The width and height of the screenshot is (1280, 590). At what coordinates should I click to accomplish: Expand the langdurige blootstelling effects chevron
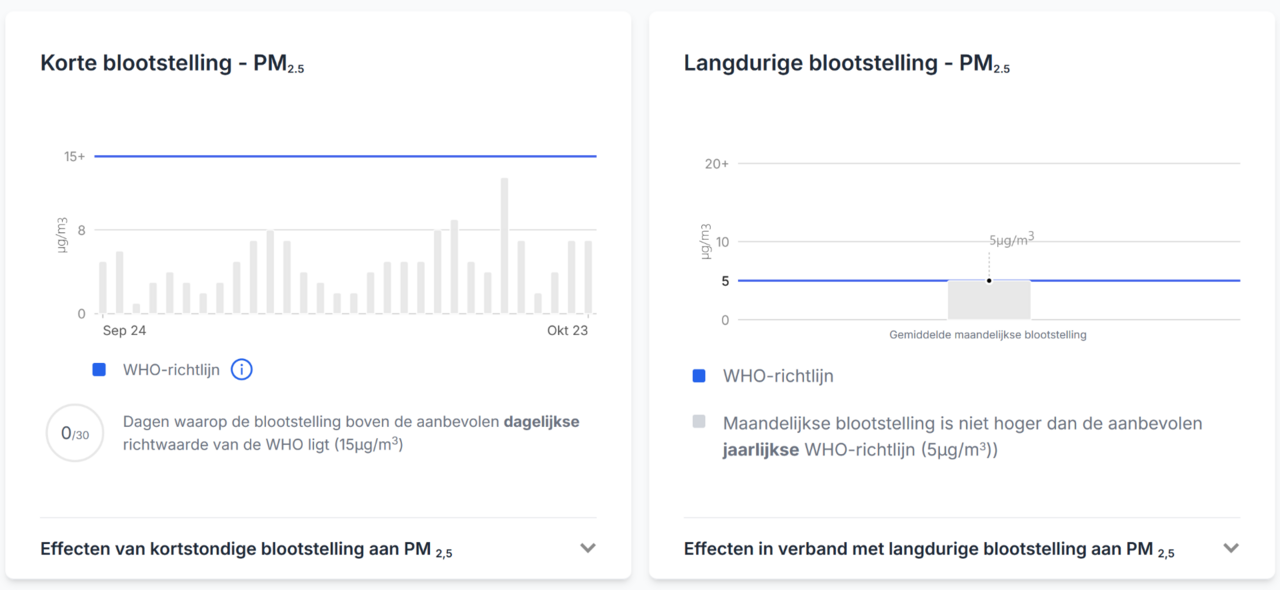(1231, 548)
